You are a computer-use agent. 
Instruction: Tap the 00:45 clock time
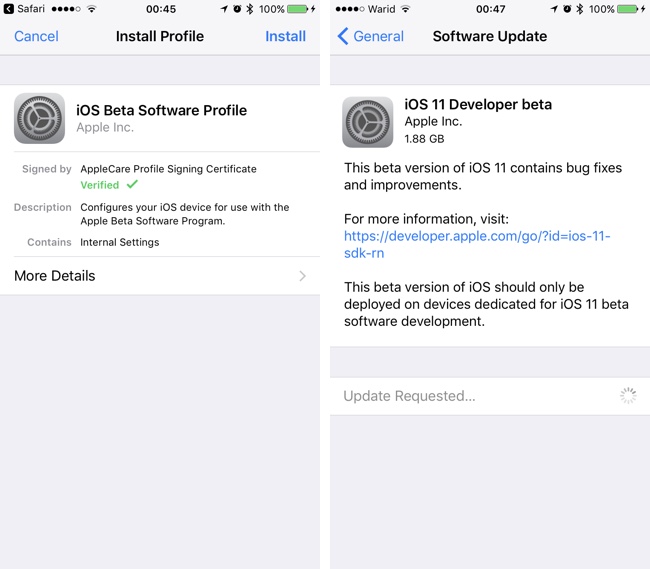[x=161, y=9]
